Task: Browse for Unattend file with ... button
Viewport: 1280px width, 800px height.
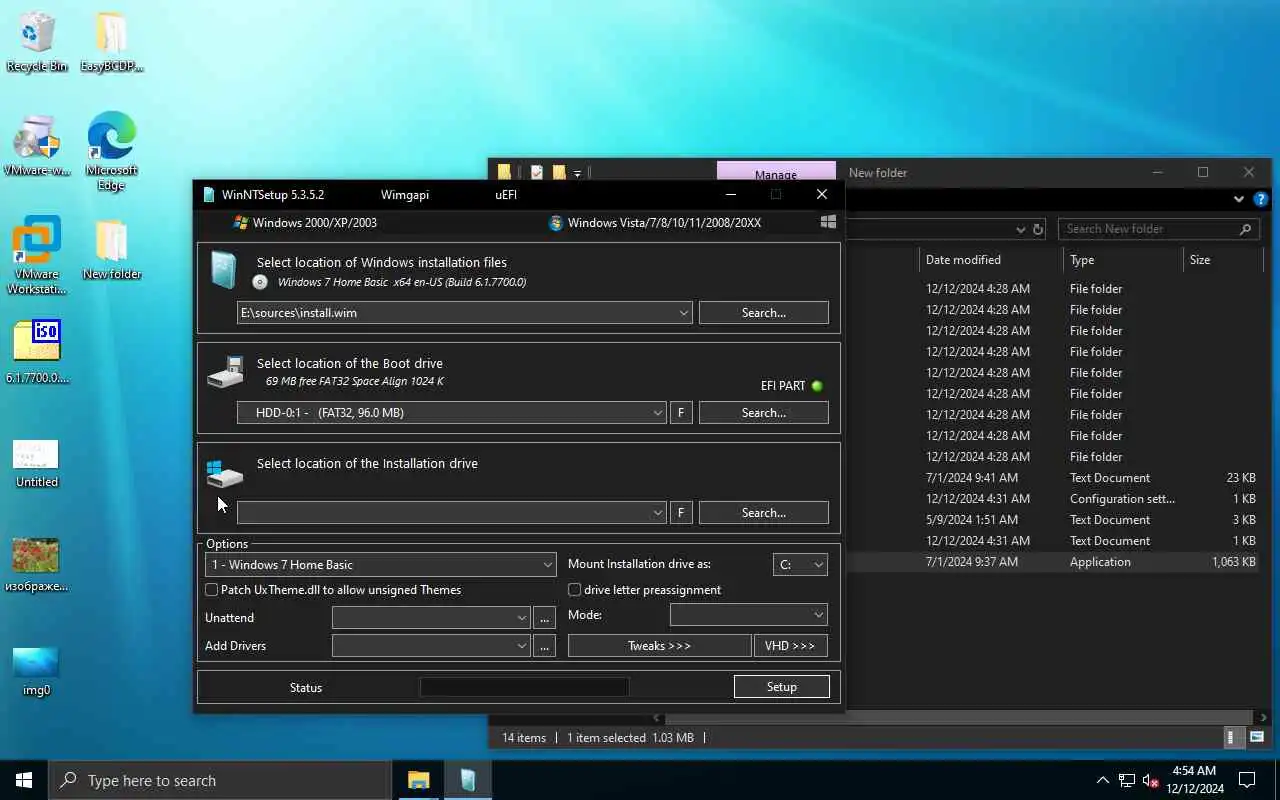Action: (544, 618)
